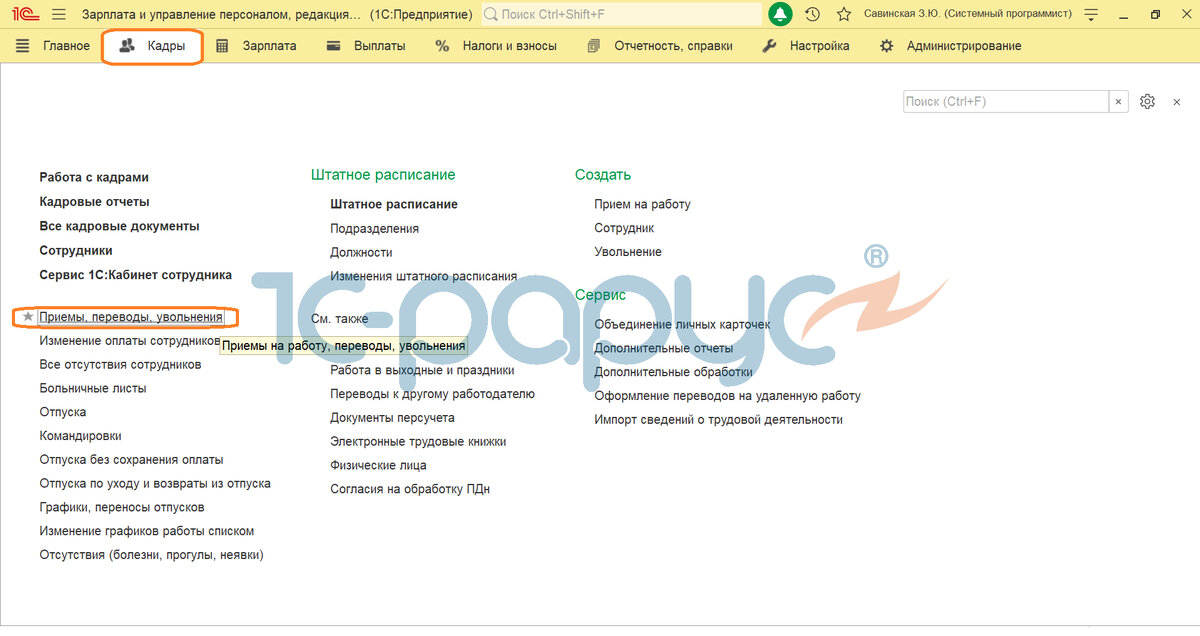Close the section menu panel

pos(1177,101)
